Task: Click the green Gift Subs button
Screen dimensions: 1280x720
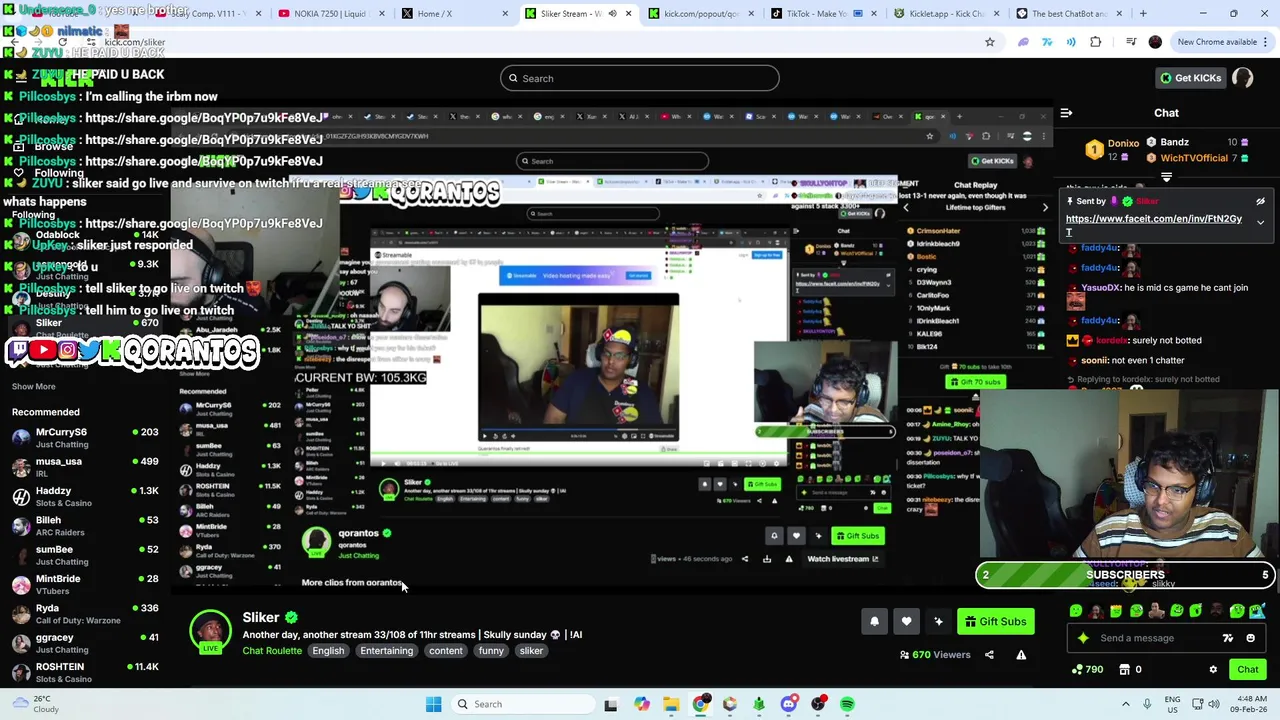Action: 995,621
